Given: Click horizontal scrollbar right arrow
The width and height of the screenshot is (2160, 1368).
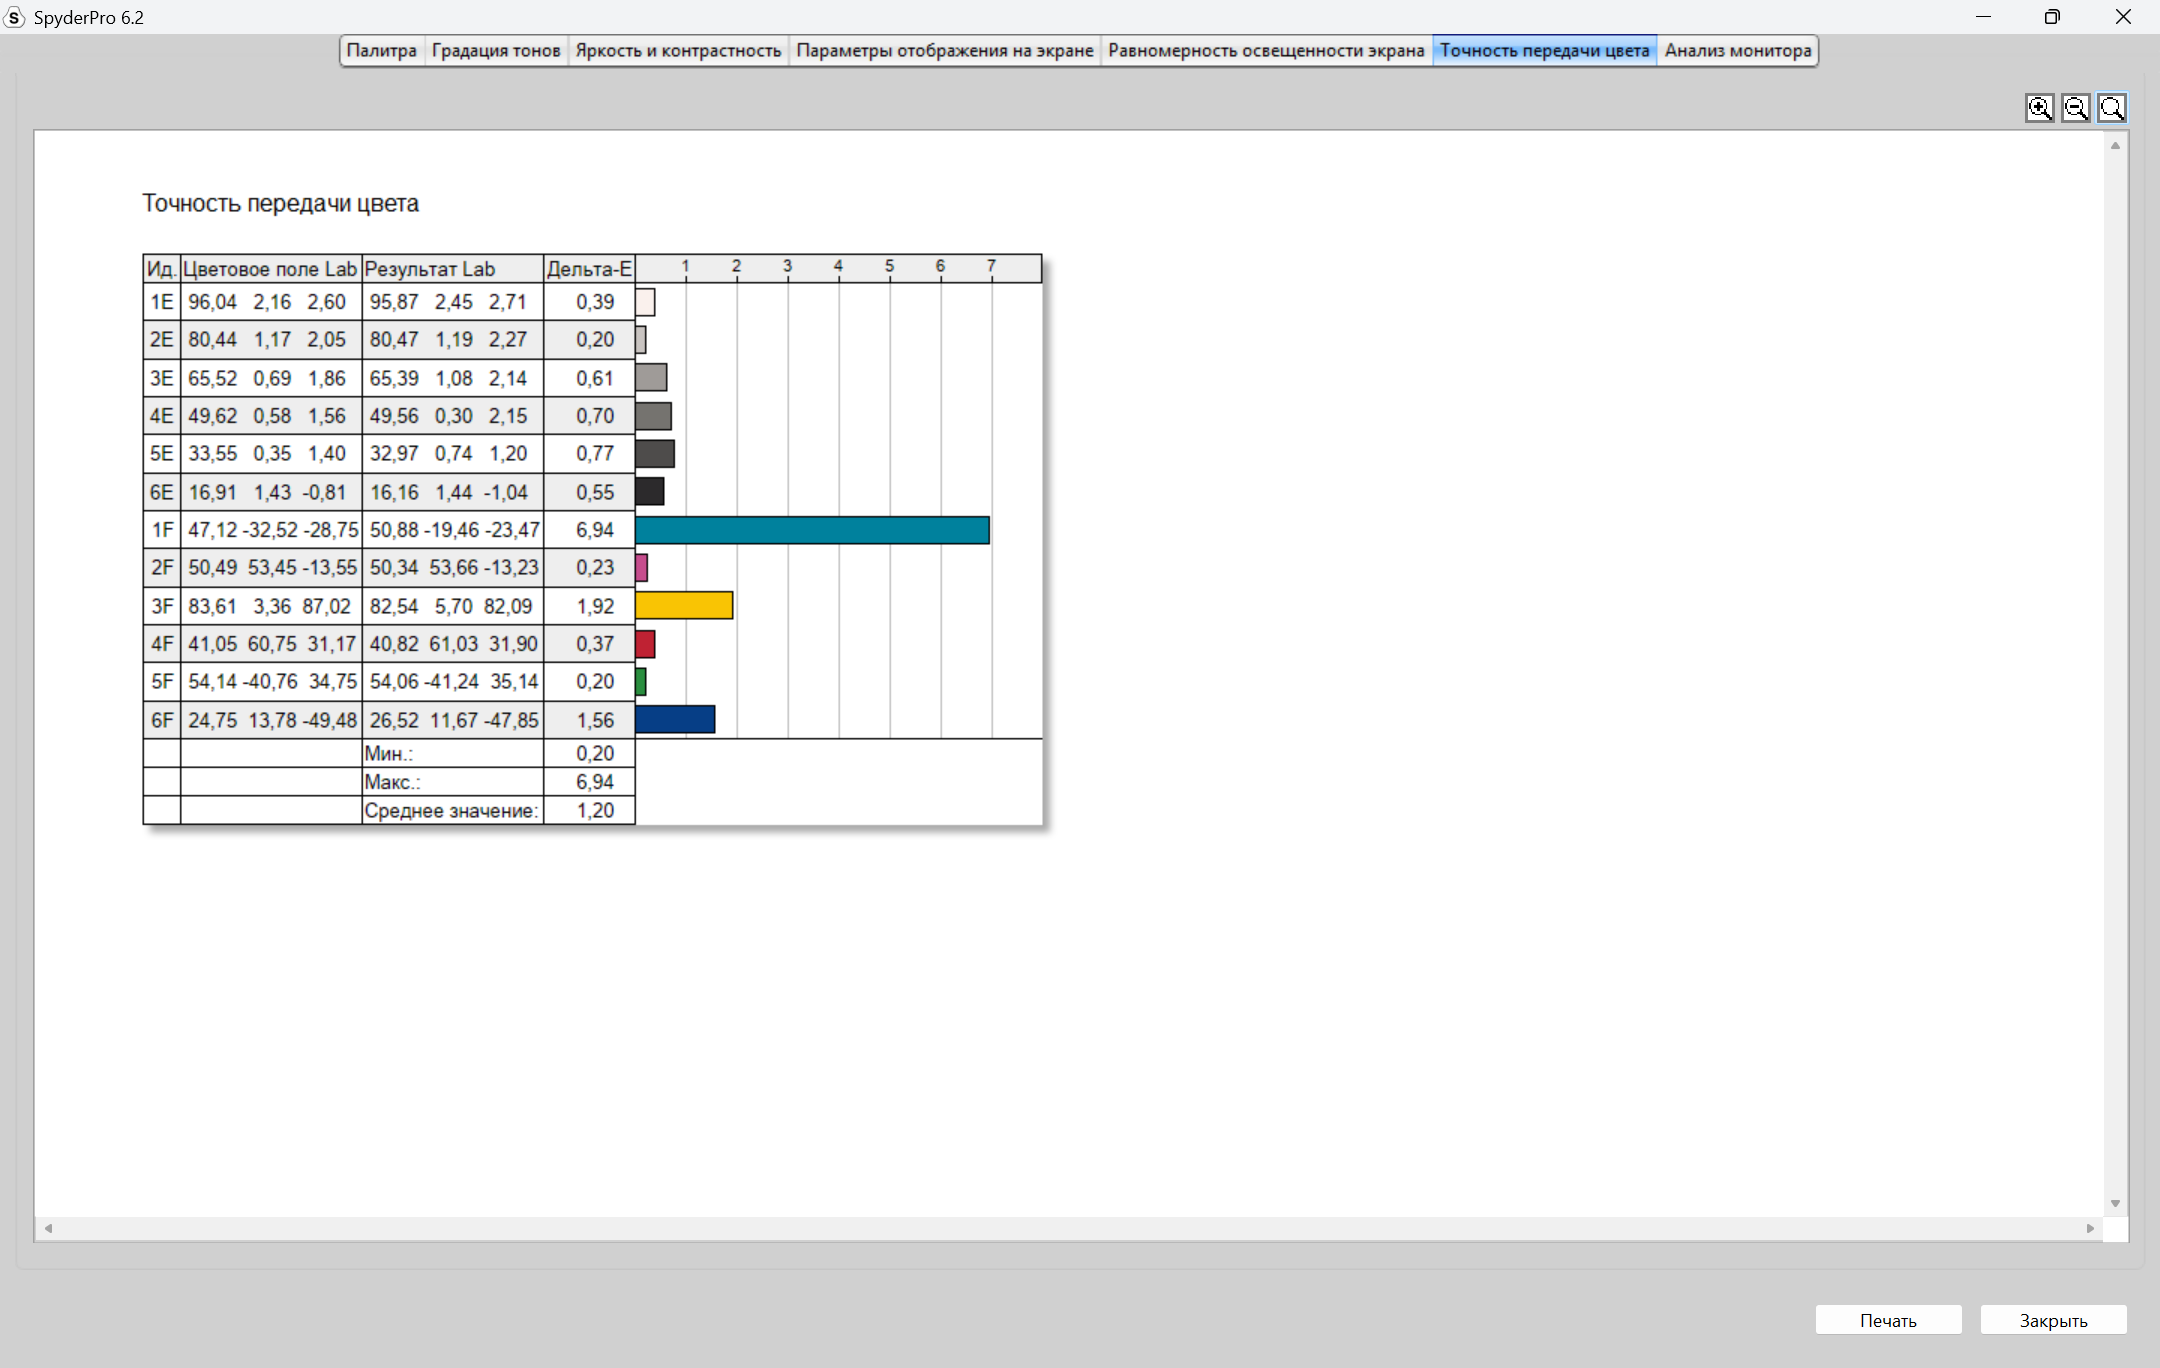Looking at the screenshot, I should coord(2090,1228).
